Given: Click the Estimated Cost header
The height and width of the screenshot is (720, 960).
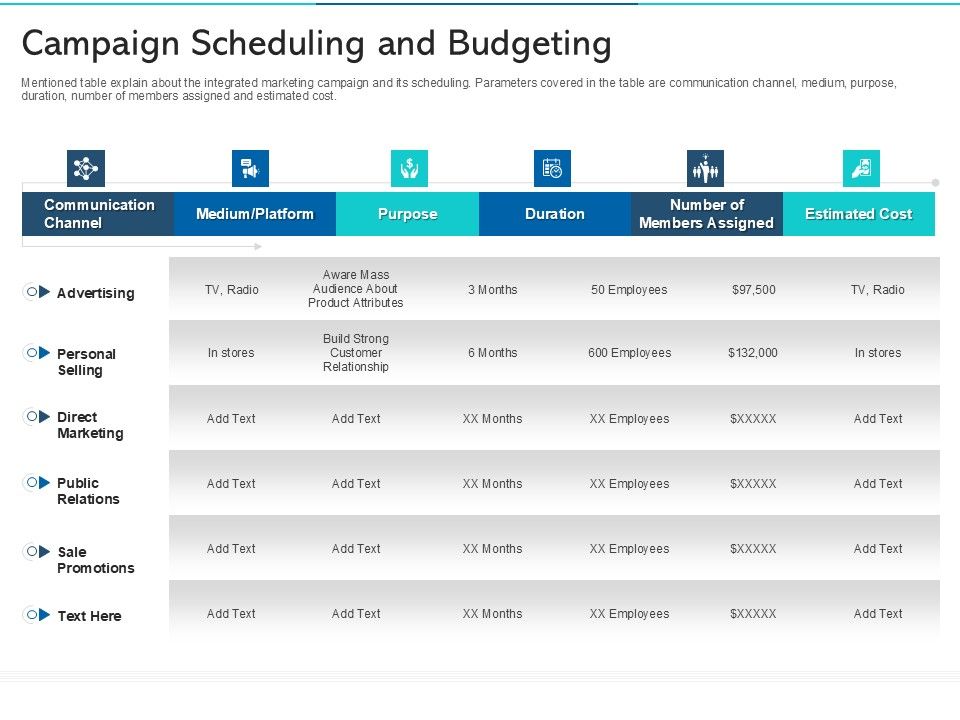Looking at the screenshot, I should point(858,214).
